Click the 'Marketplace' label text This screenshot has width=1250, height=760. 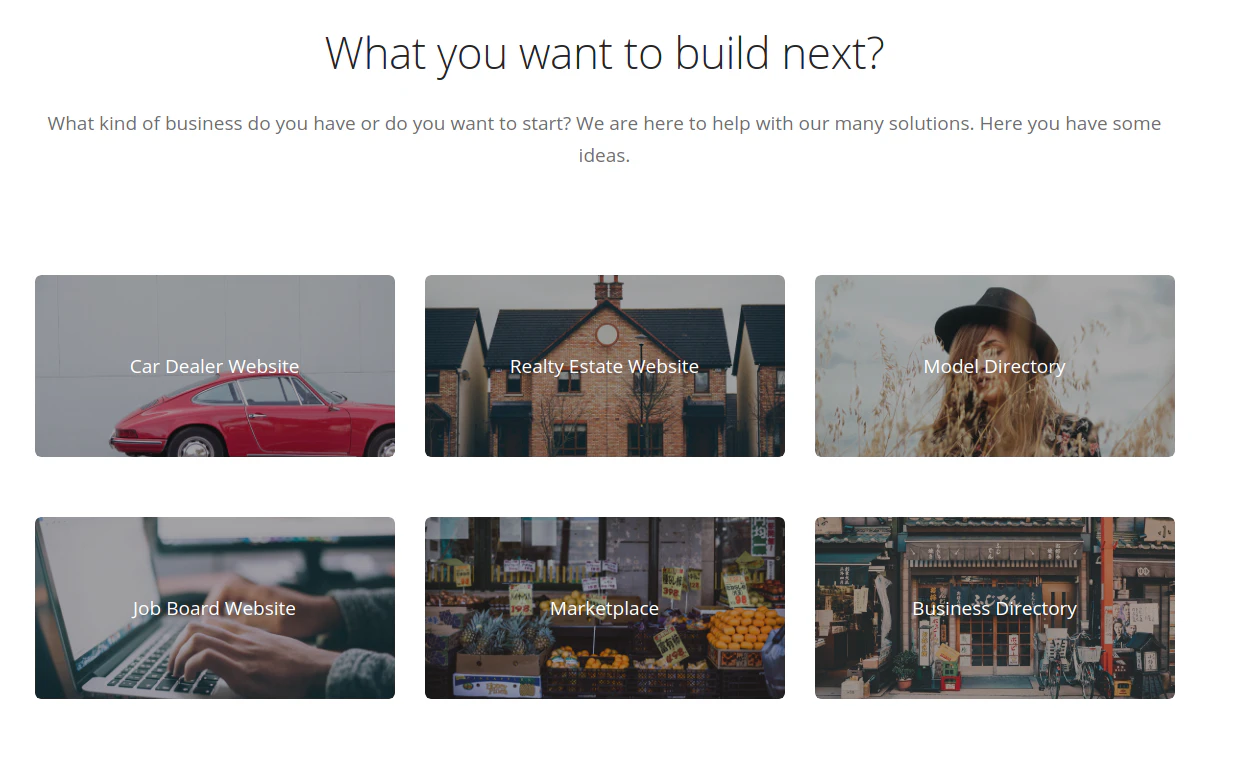click(x=605, y=609)
